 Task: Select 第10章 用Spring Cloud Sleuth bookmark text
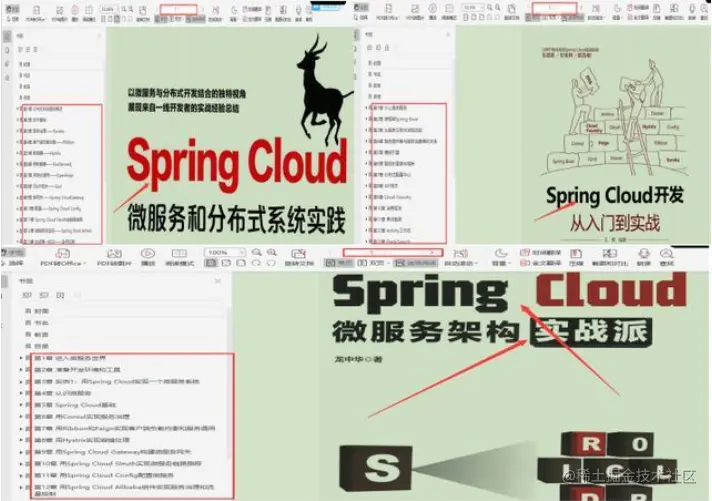[x=118, y=464]
